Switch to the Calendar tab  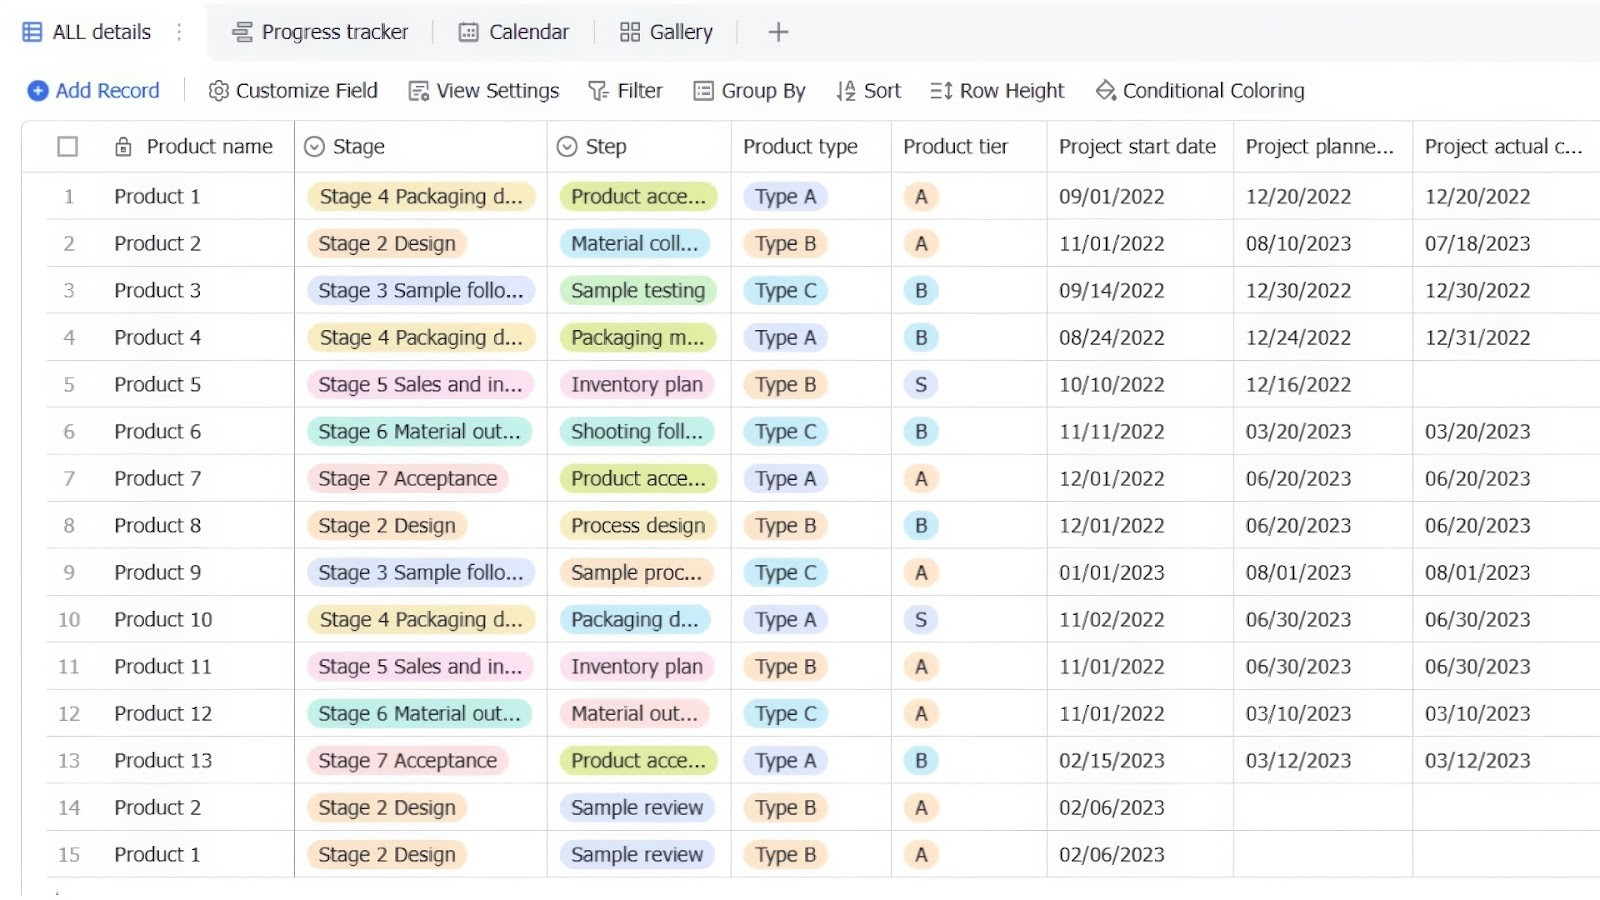(513, 31)
